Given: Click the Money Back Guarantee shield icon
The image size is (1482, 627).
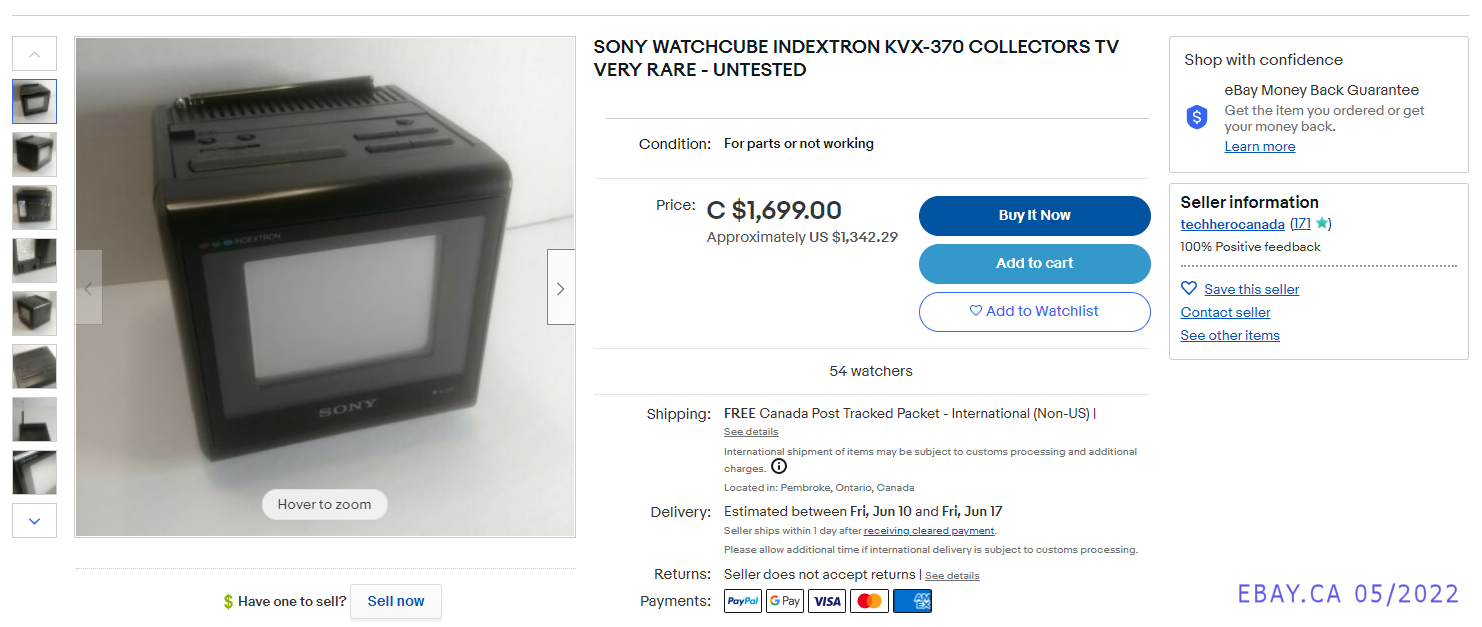Looking at the screenshot, I should point(1197,117).
